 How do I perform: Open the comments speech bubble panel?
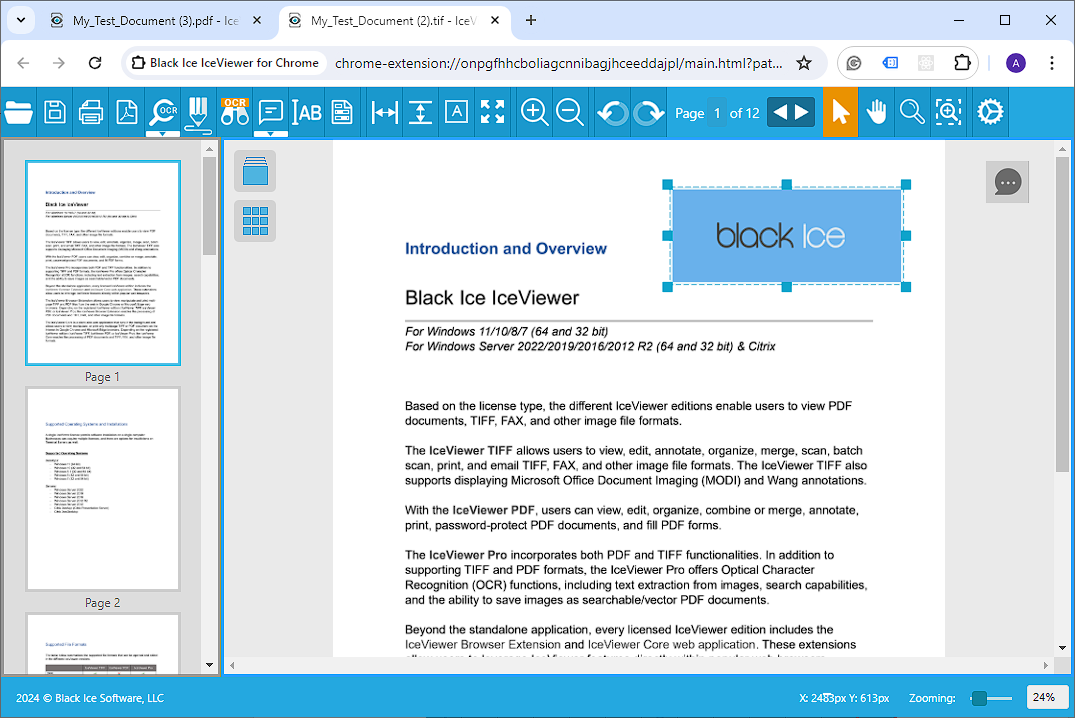pos(1007,182)
